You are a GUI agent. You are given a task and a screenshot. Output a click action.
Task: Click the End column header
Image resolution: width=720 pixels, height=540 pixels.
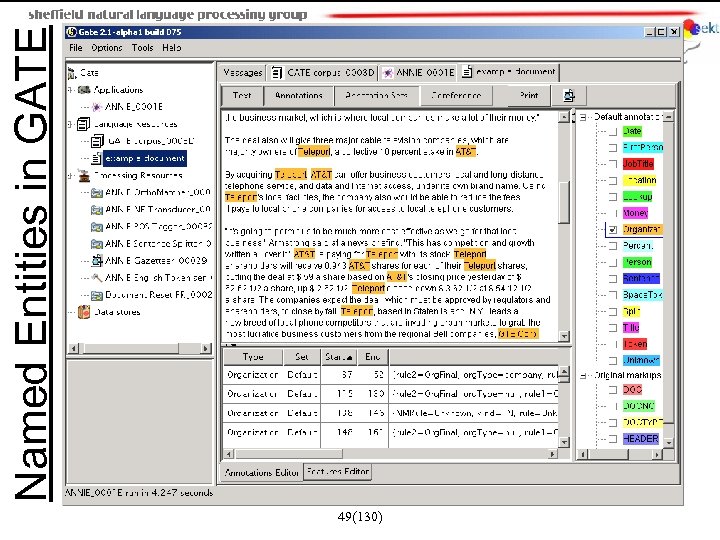click(372, 357)
